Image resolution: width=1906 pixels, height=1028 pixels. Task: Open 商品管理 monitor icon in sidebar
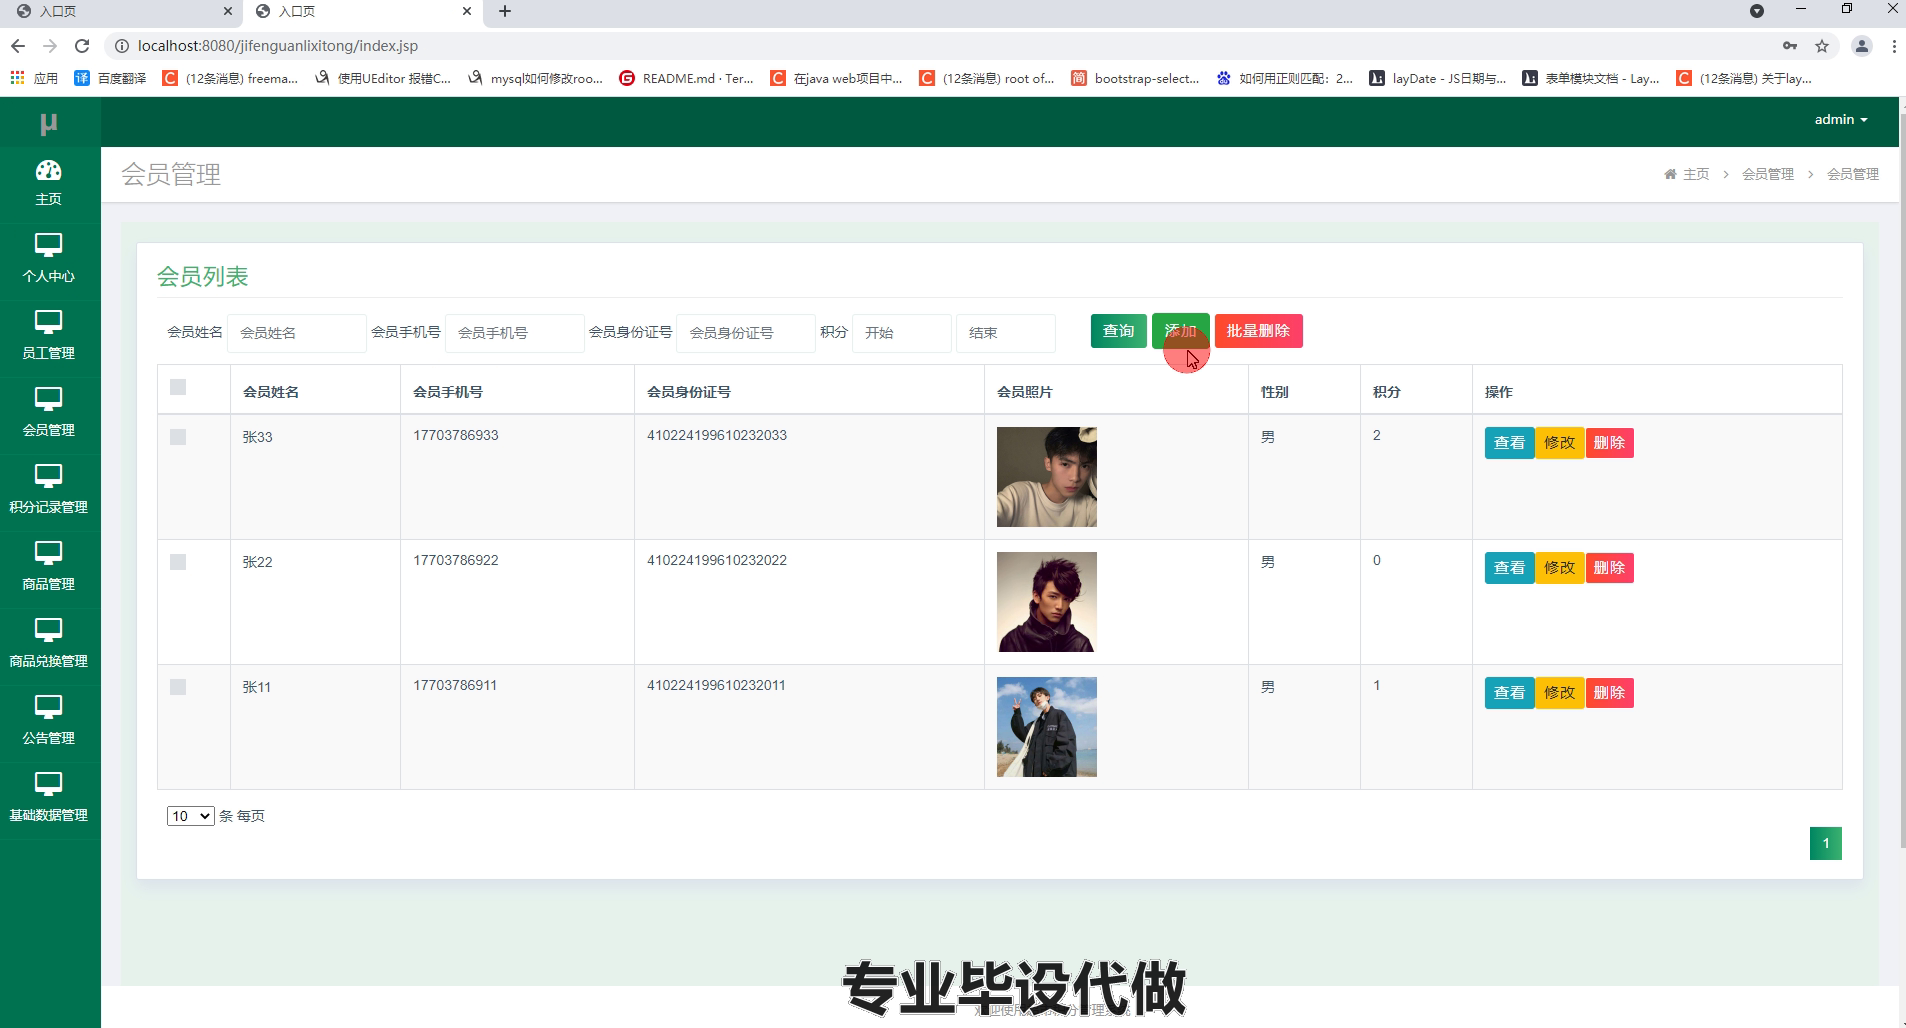(x=48, y=552)
